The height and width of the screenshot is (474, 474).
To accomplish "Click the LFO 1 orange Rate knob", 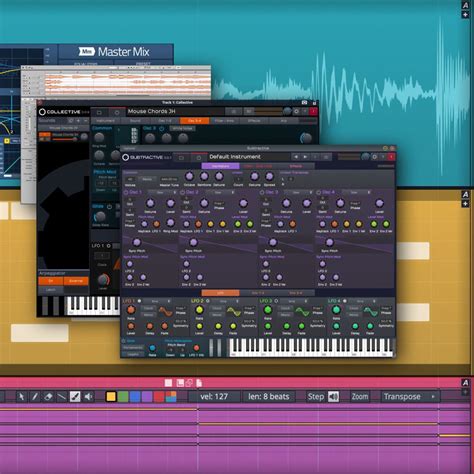I will coord(131,310).
